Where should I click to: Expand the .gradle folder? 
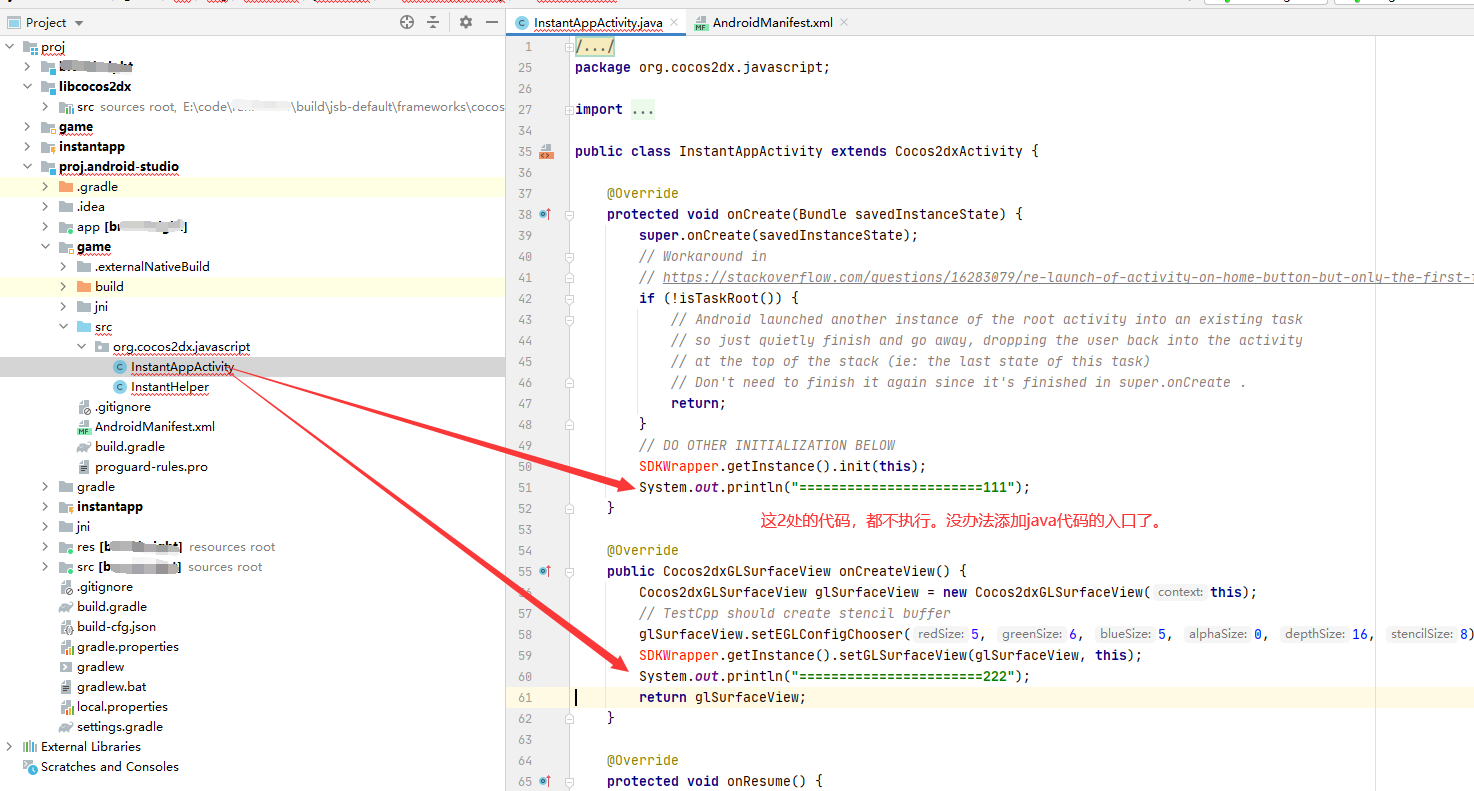click(x=46, y=187)
